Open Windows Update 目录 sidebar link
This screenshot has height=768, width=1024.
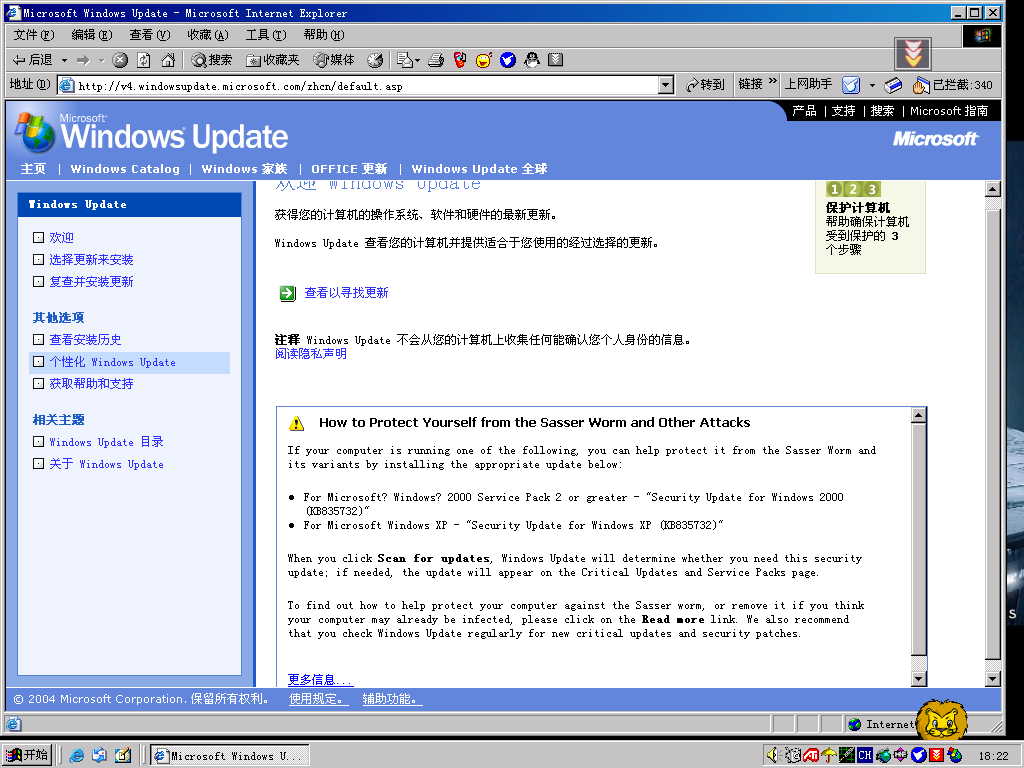pyautogui.click(x=106, y=442)
